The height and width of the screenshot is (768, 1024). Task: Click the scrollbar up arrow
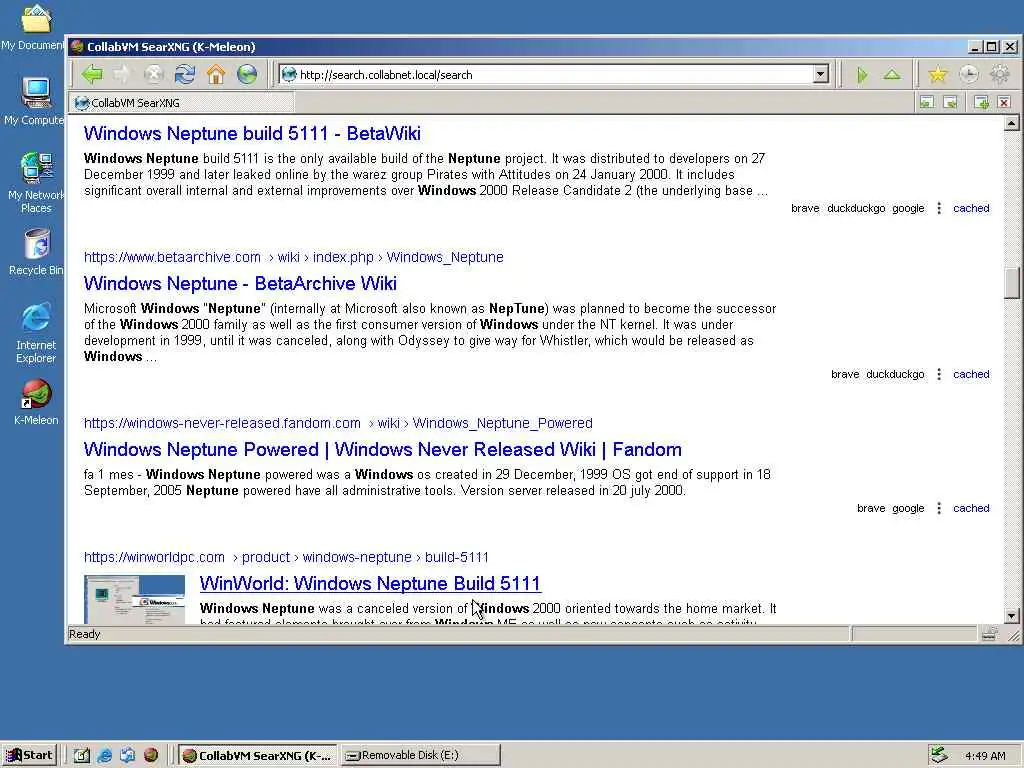[1012, 123]
